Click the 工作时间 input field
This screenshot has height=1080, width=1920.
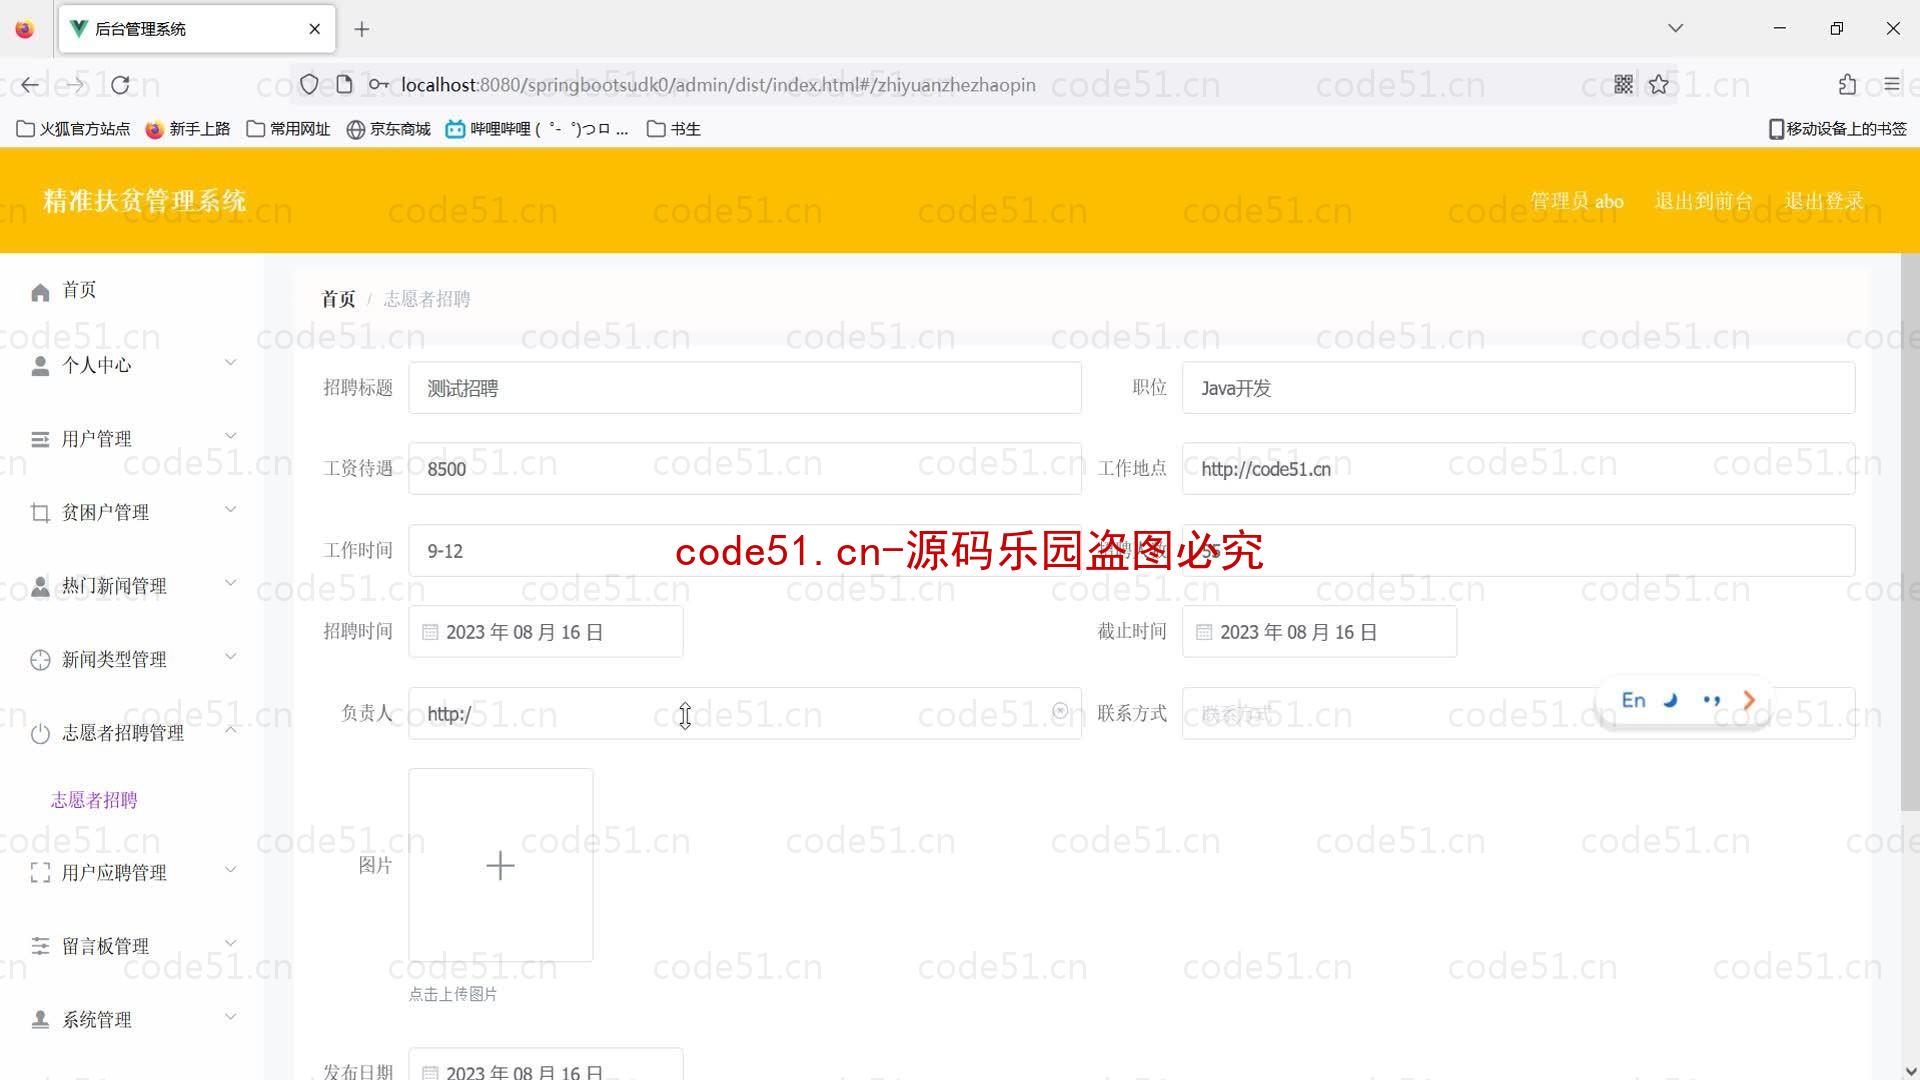(744, 551)
